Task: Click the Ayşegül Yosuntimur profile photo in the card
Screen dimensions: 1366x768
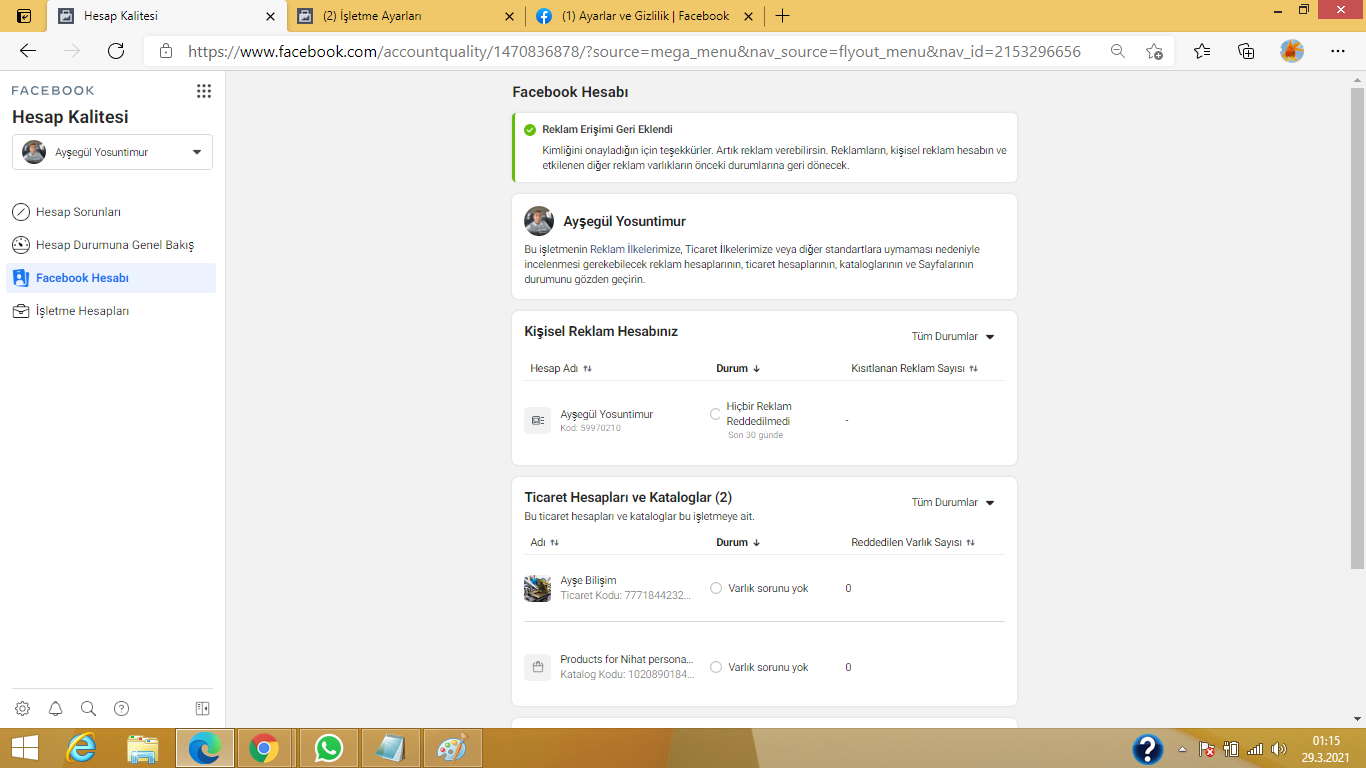Action: 539,221
